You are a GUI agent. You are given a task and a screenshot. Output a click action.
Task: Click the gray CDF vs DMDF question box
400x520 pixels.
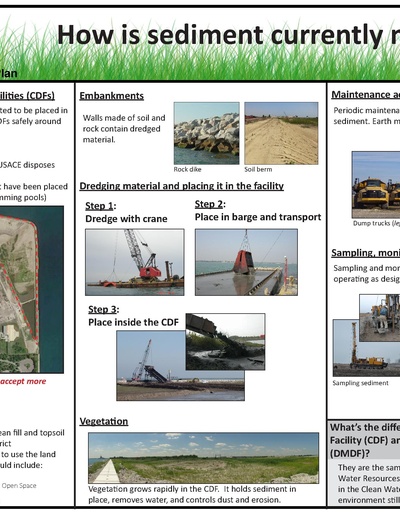tap(364, 463)
